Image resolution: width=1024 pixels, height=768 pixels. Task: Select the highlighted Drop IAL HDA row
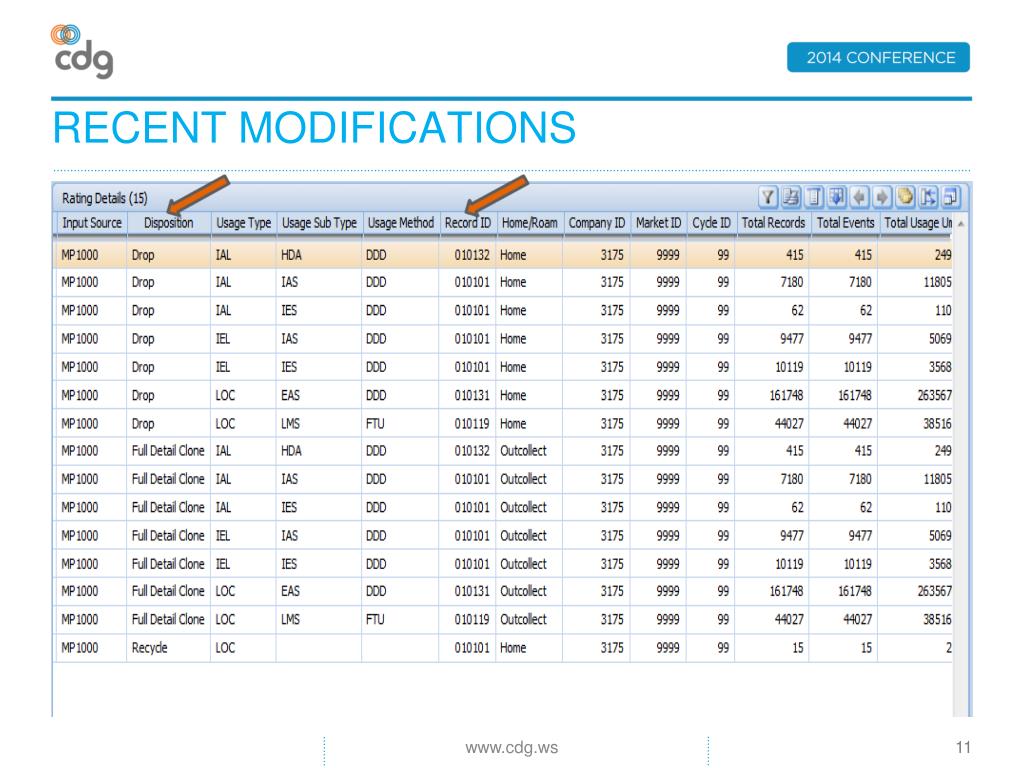pyautogui.click(x=503, y=255)
